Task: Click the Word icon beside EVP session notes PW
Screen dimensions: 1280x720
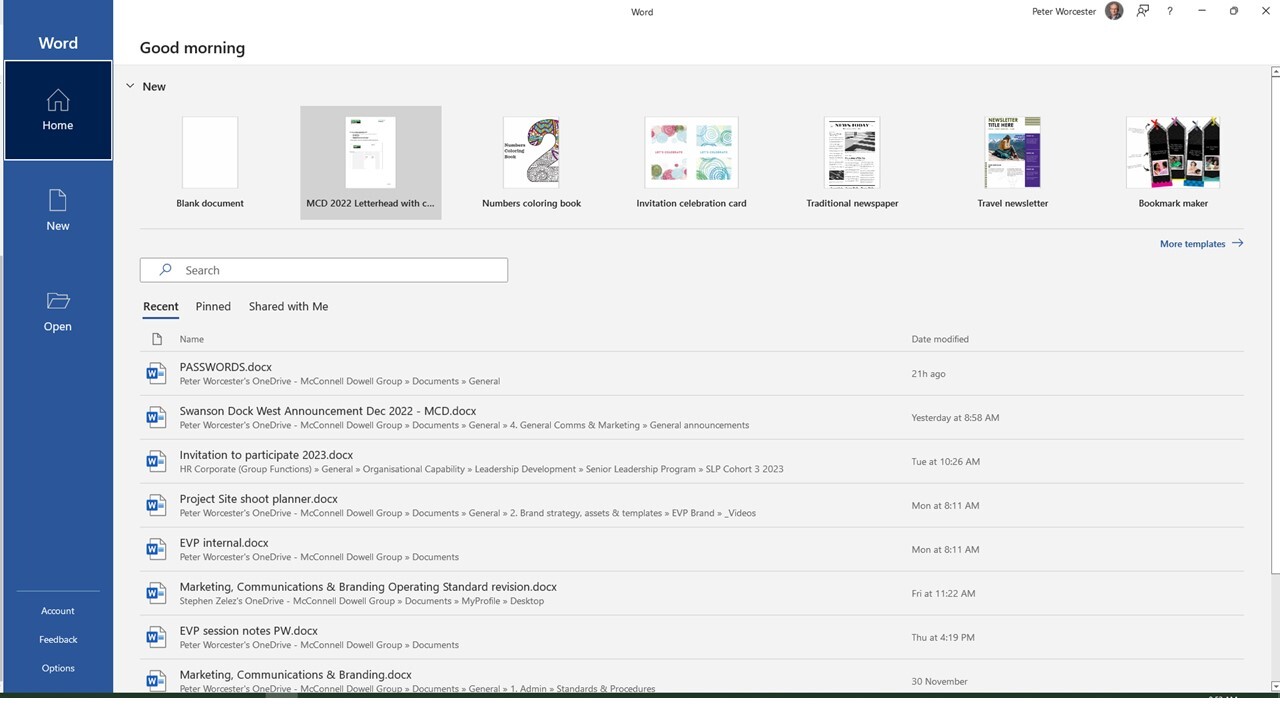Action: 156,637
